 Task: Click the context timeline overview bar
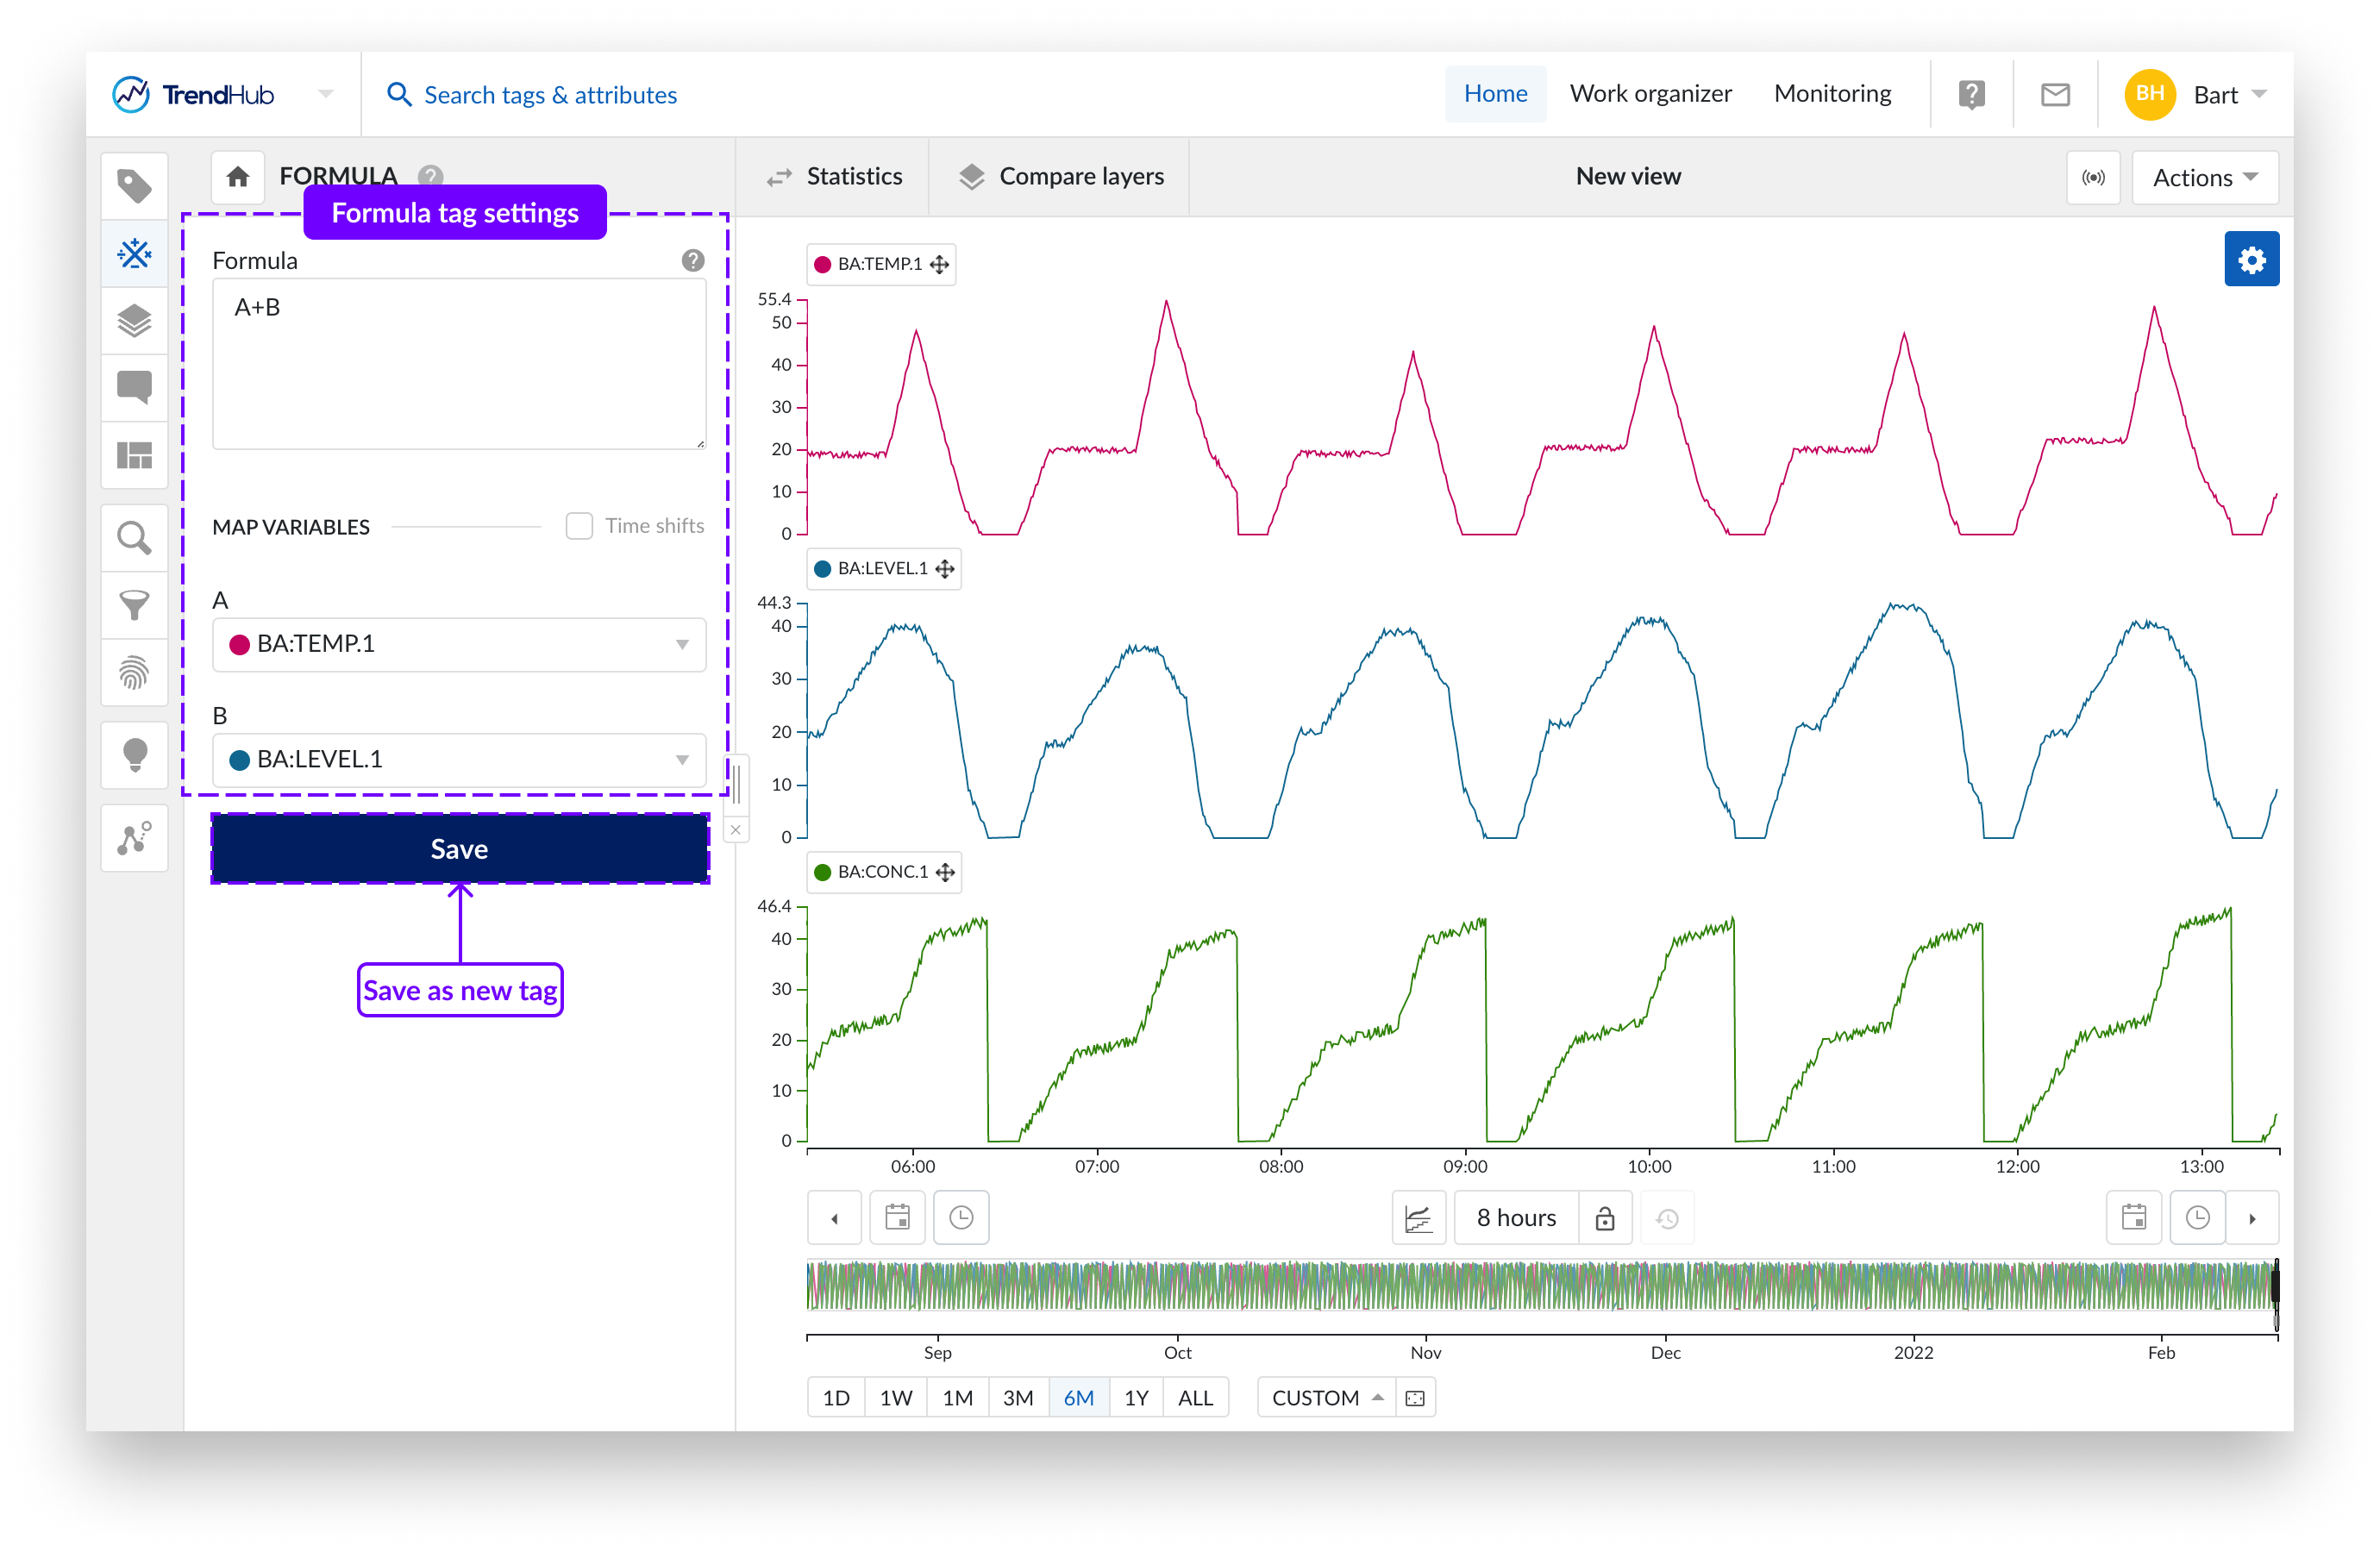click(1540, 1286)
